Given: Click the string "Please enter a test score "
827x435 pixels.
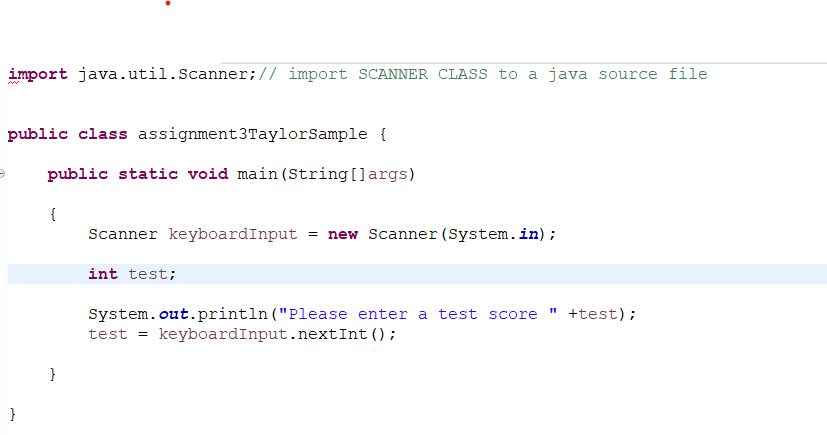Looking at the screenshot, I should 418,314.
